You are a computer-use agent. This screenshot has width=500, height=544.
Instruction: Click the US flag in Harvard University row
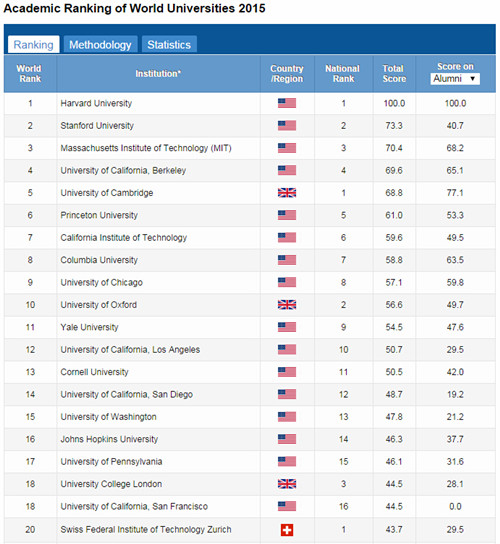[287, 103]
